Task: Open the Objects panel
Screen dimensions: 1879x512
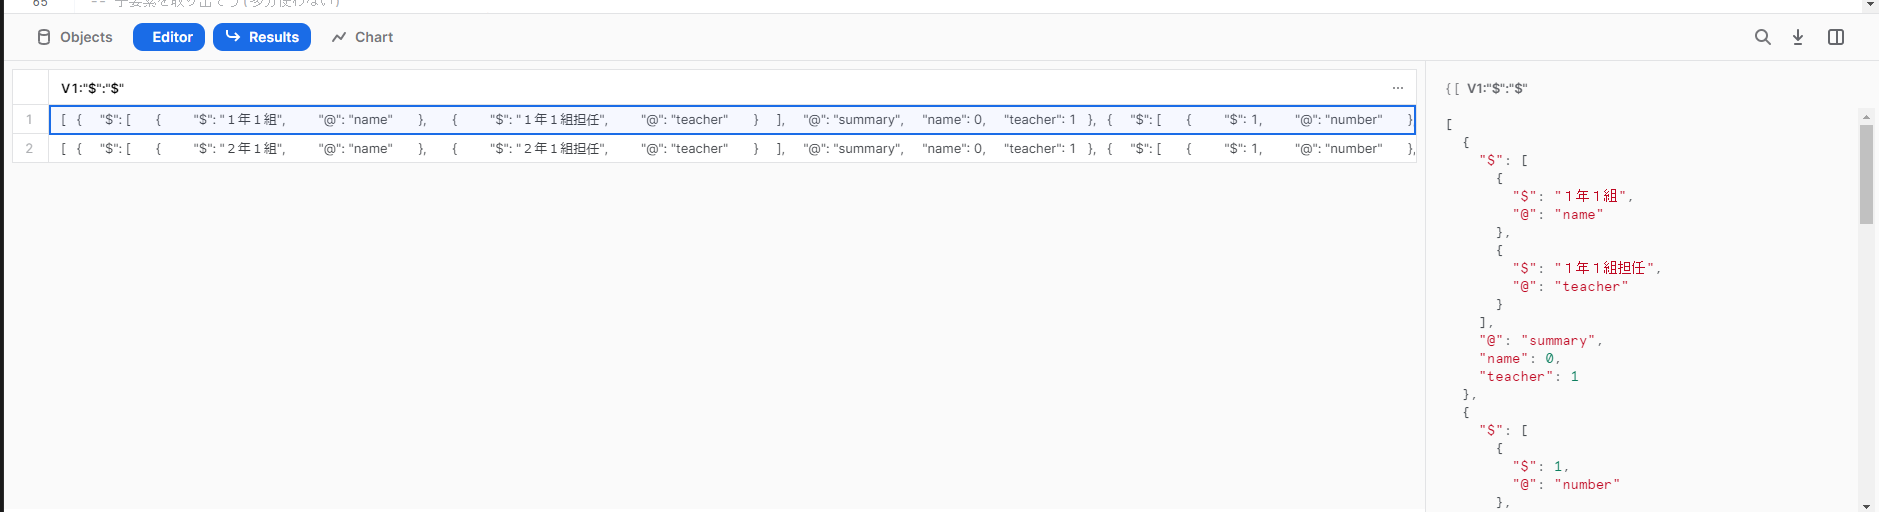Action: [75, 37]
